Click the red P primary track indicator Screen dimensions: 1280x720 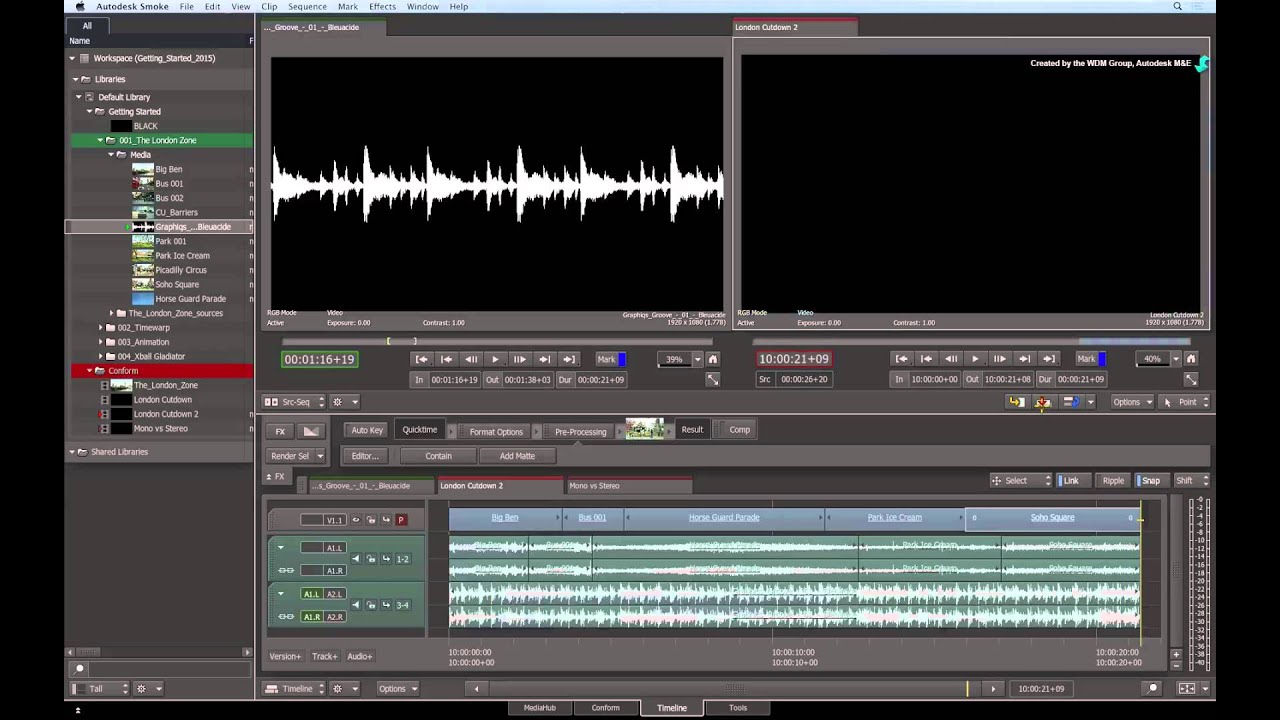[x=401, y=520]
